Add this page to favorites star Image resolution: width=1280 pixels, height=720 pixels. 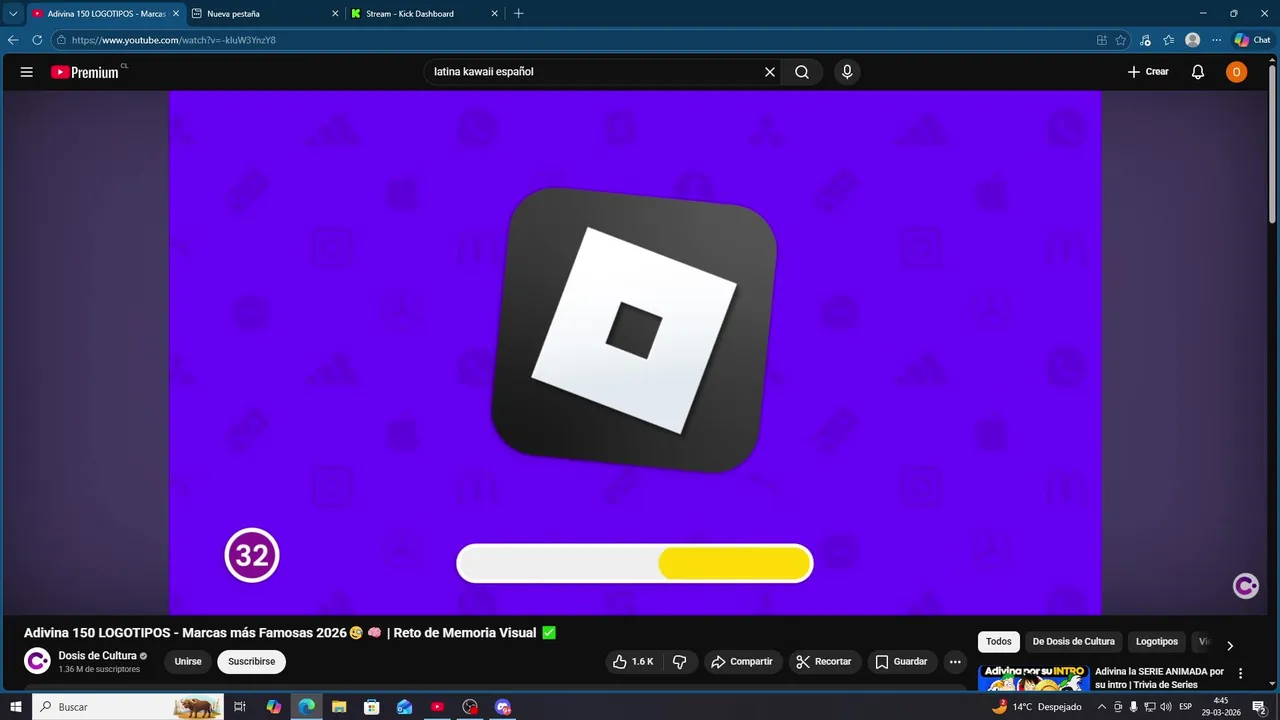point(1121,40)
